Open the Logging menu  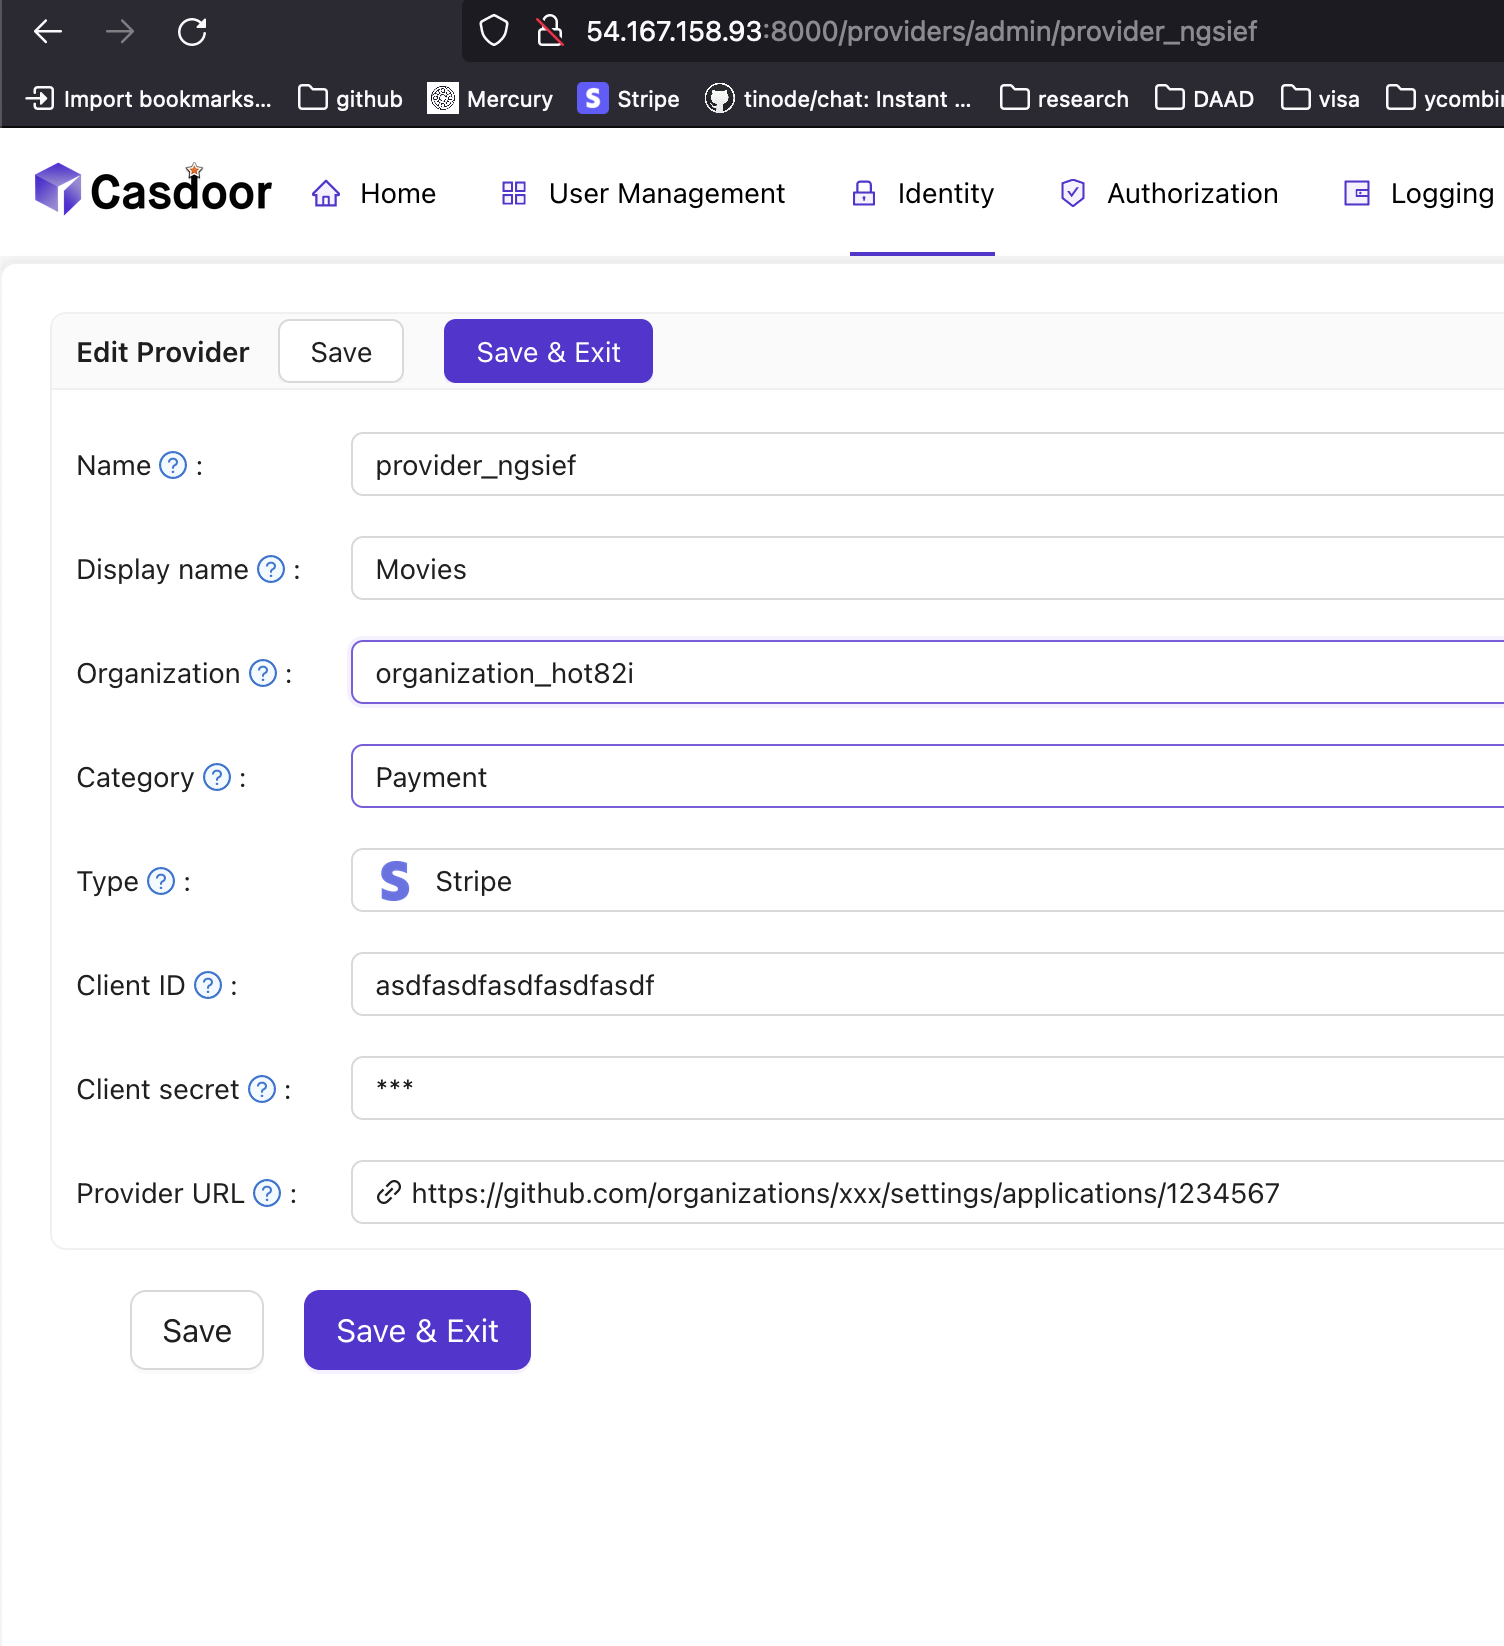(1418, 193)
